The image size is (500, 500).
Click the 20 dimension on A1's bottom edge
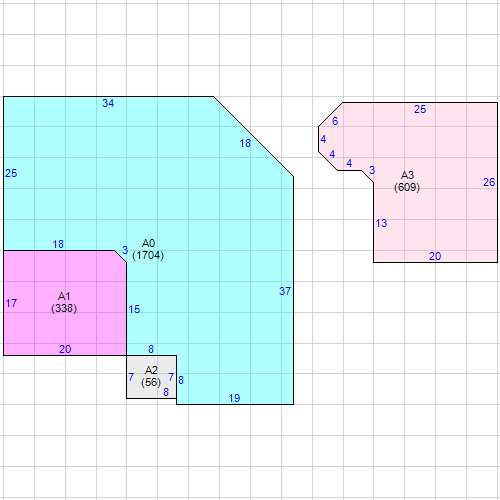click(65, 349)
